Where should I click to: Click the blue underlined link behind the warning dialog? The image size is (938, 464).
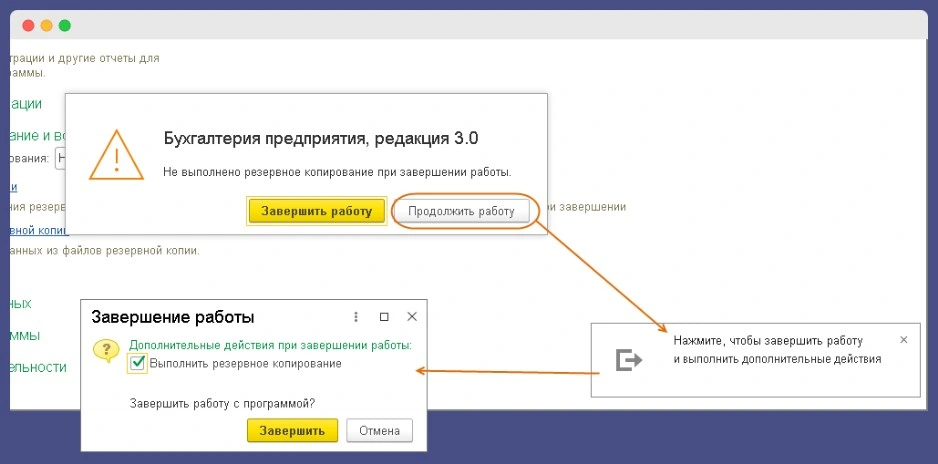(10, 187)
